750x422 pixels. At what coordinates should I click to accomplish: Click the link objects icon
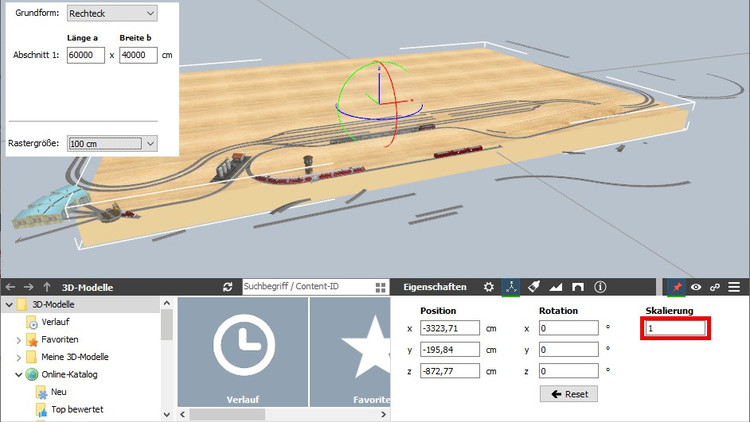(x=715, y=287)
